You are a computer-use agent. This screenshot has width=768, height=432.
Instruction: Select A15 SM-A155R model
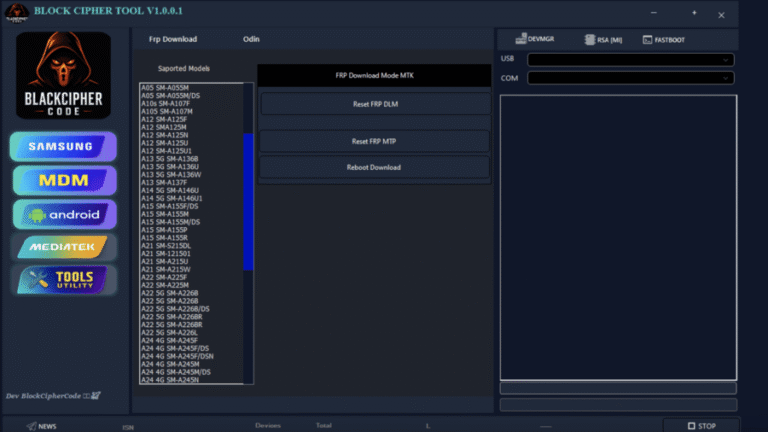[165, 238]
